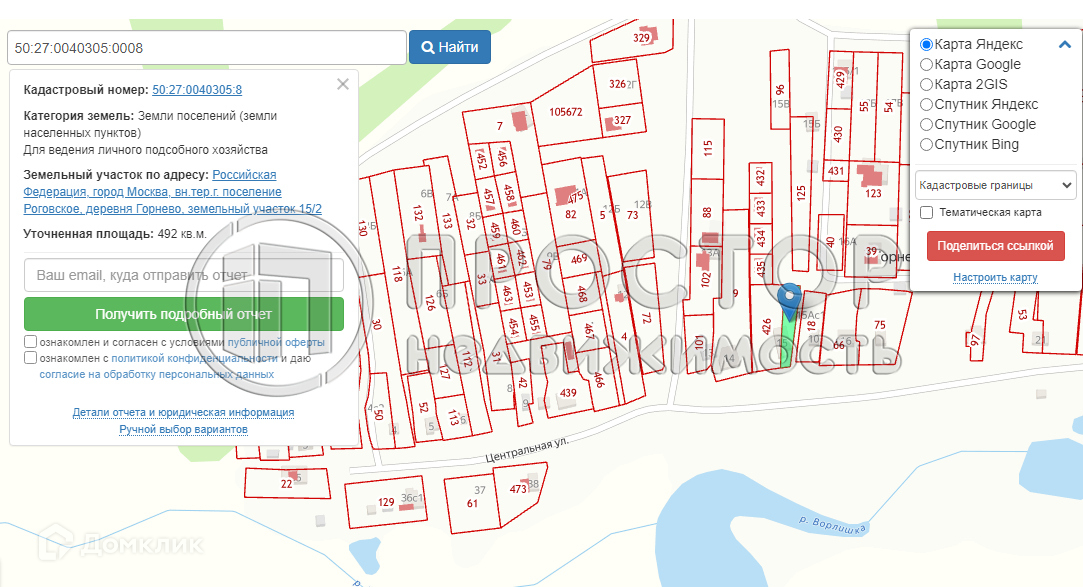Click the parcel labeled 431
Image resolution: width=1083 pixels, height=587 pixels.
coord(836,171)
